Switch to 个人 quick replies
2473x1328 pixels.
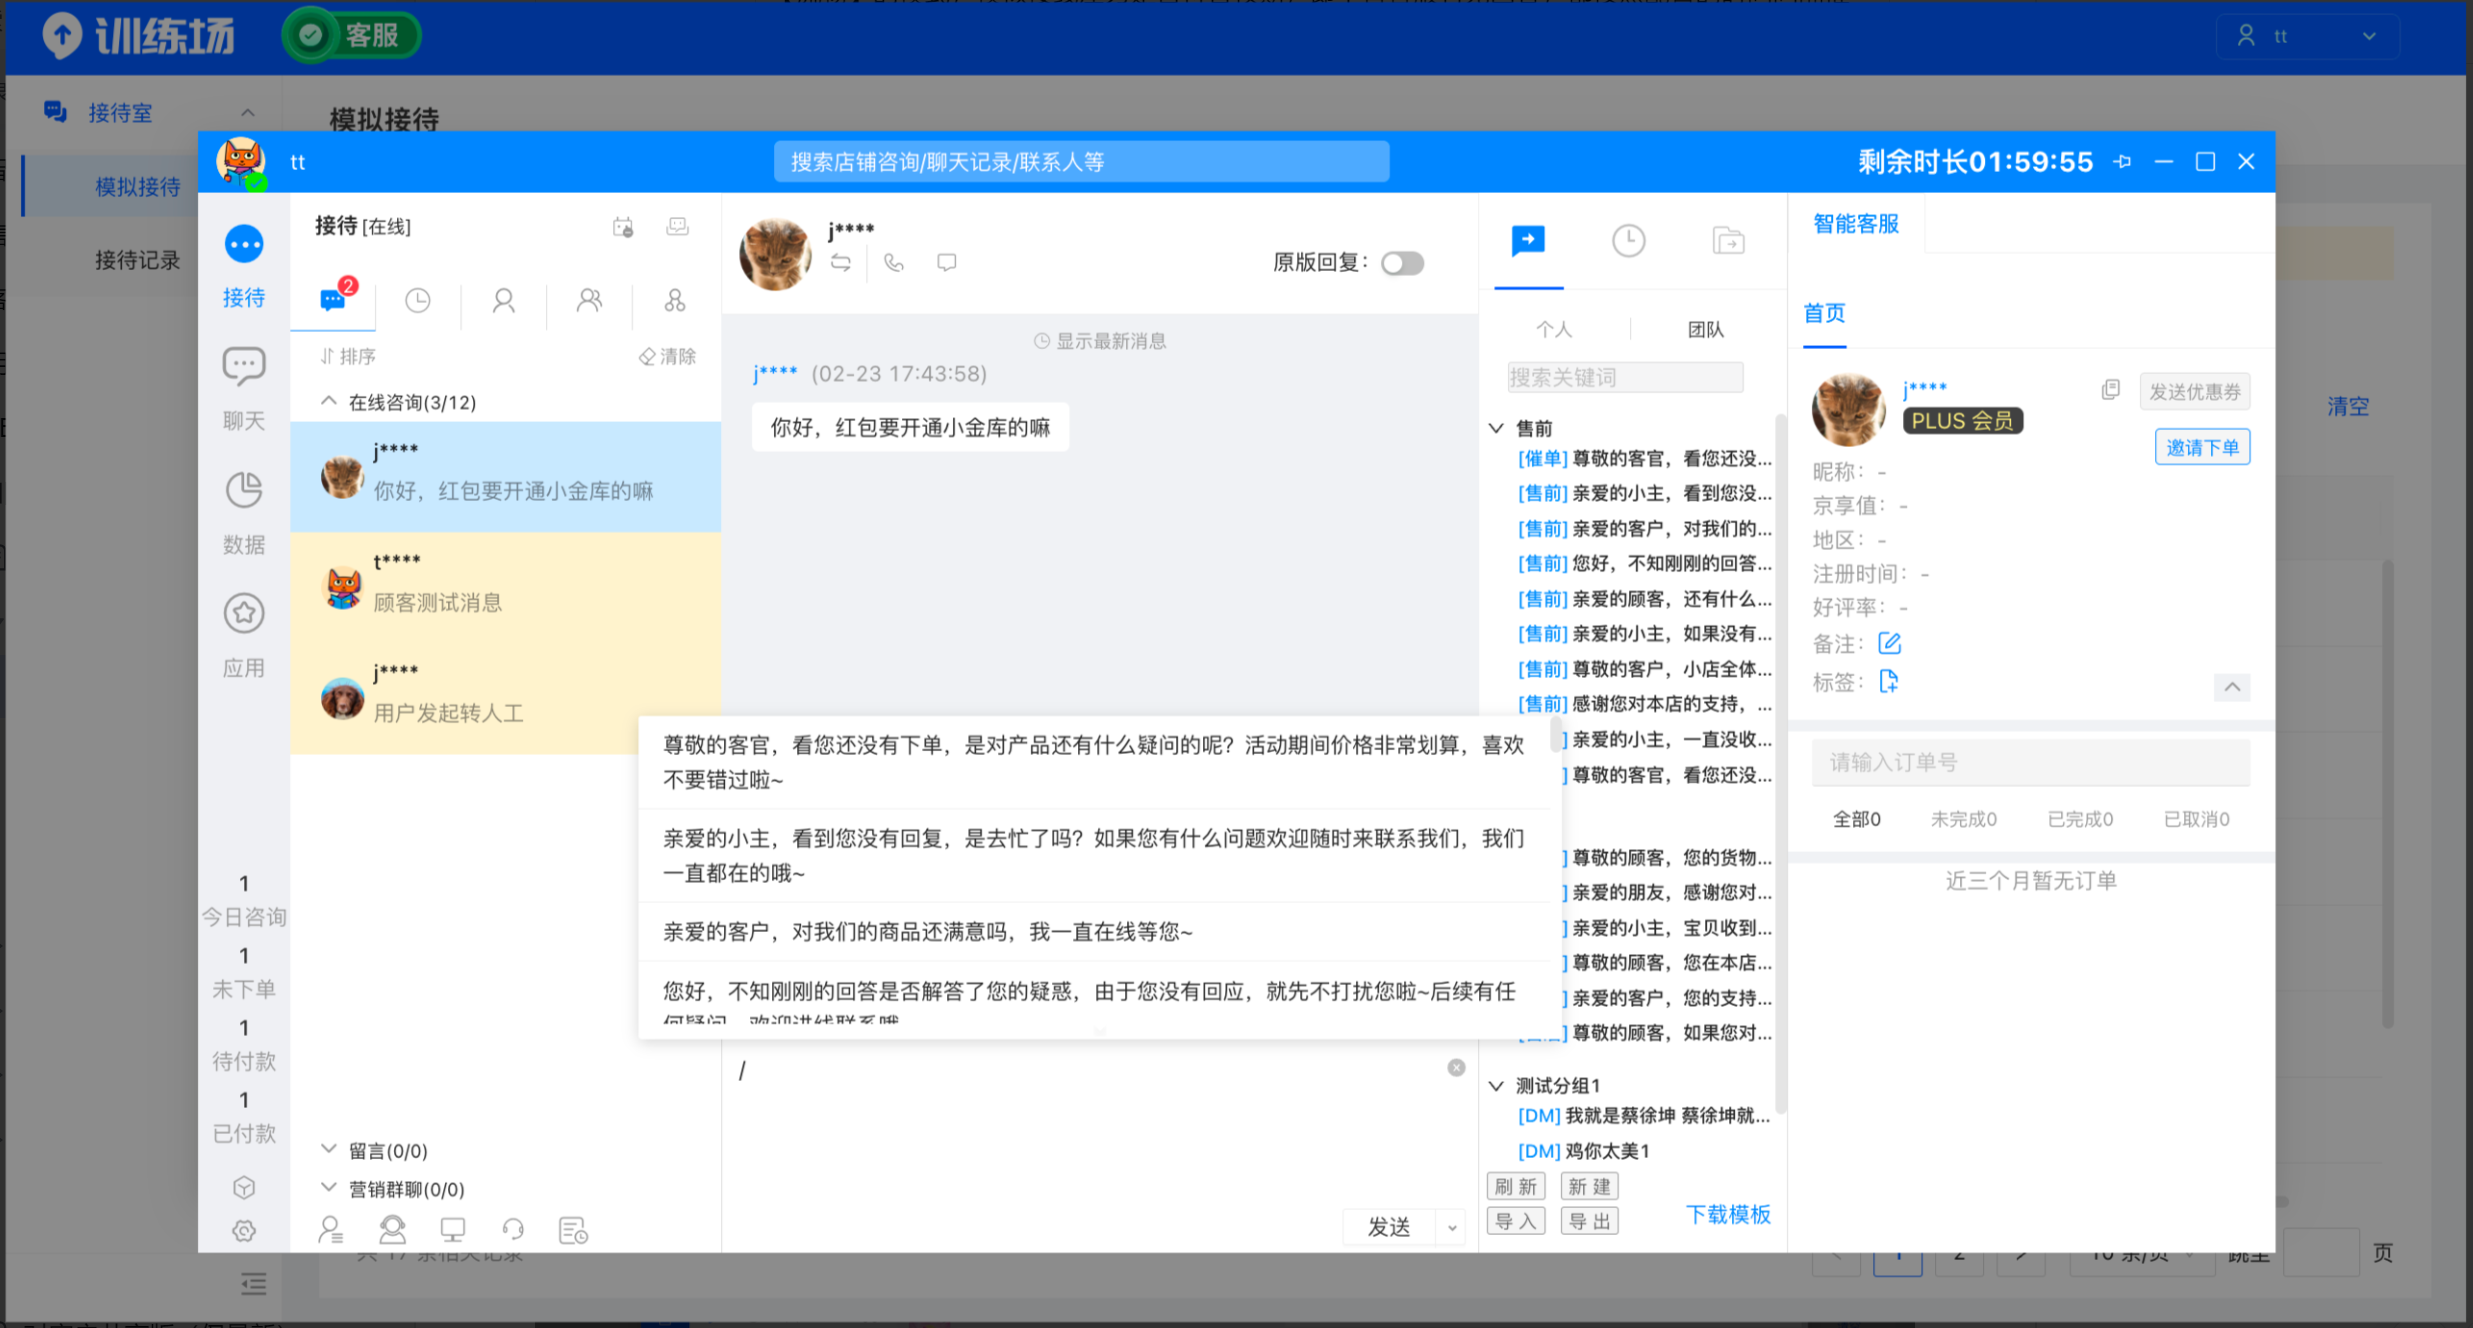(1554, 329)
